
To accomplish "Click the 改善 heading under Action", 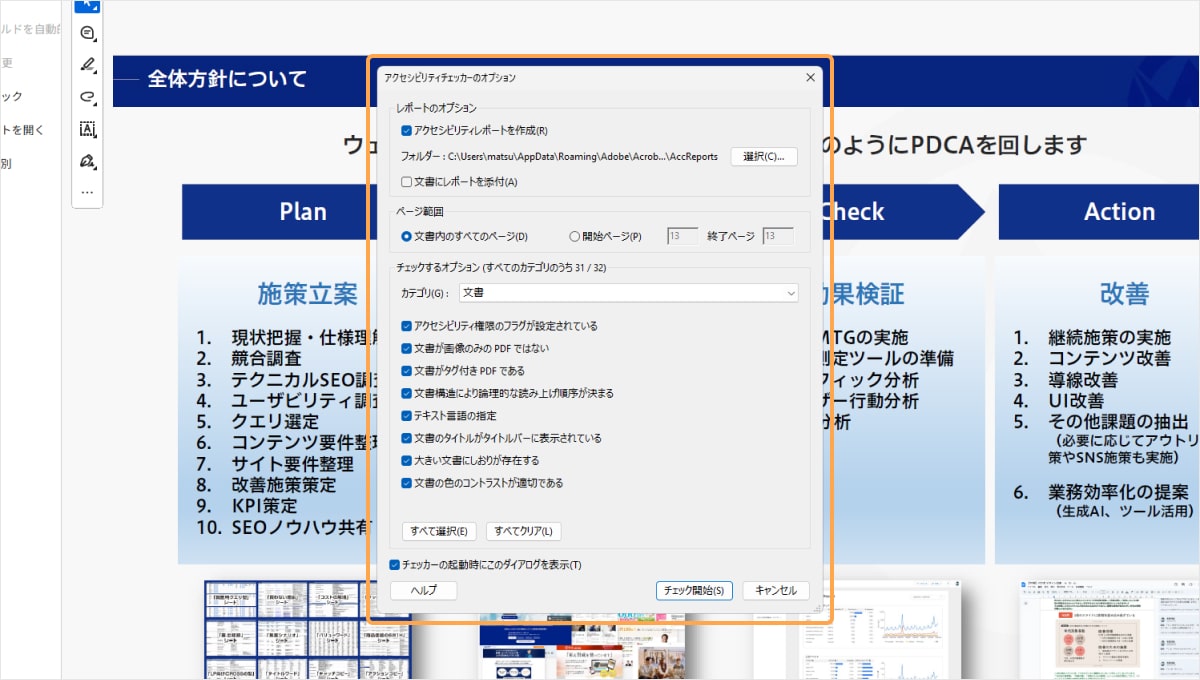I will click(1124, 294).
